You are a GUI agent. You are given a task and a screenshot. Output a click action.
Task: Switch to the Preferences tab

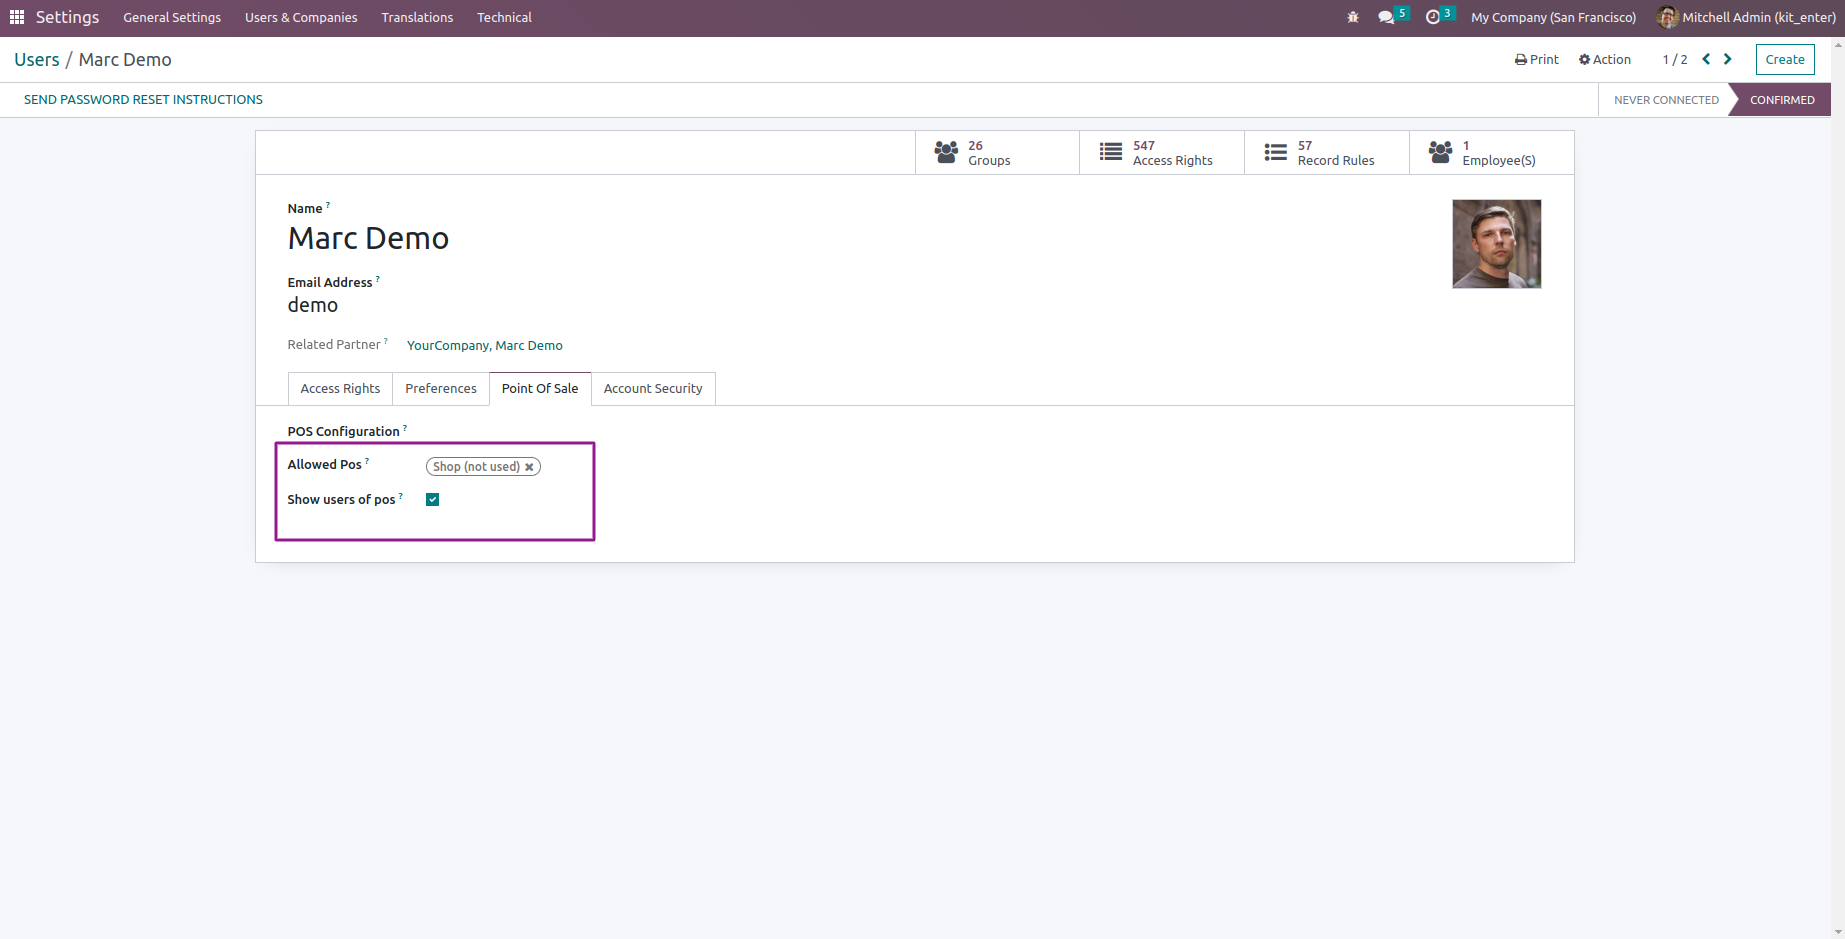tap(440, 388)
